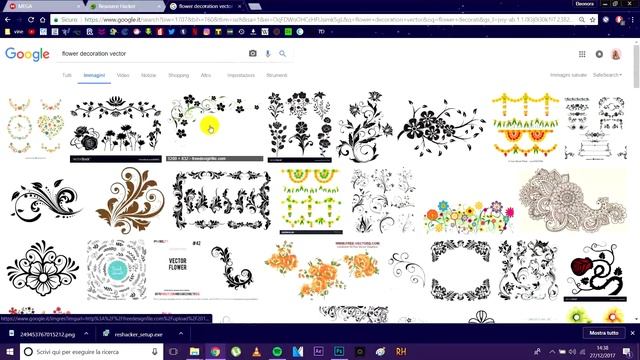Open Photoshop from the taskbar

tap(339, 351)
